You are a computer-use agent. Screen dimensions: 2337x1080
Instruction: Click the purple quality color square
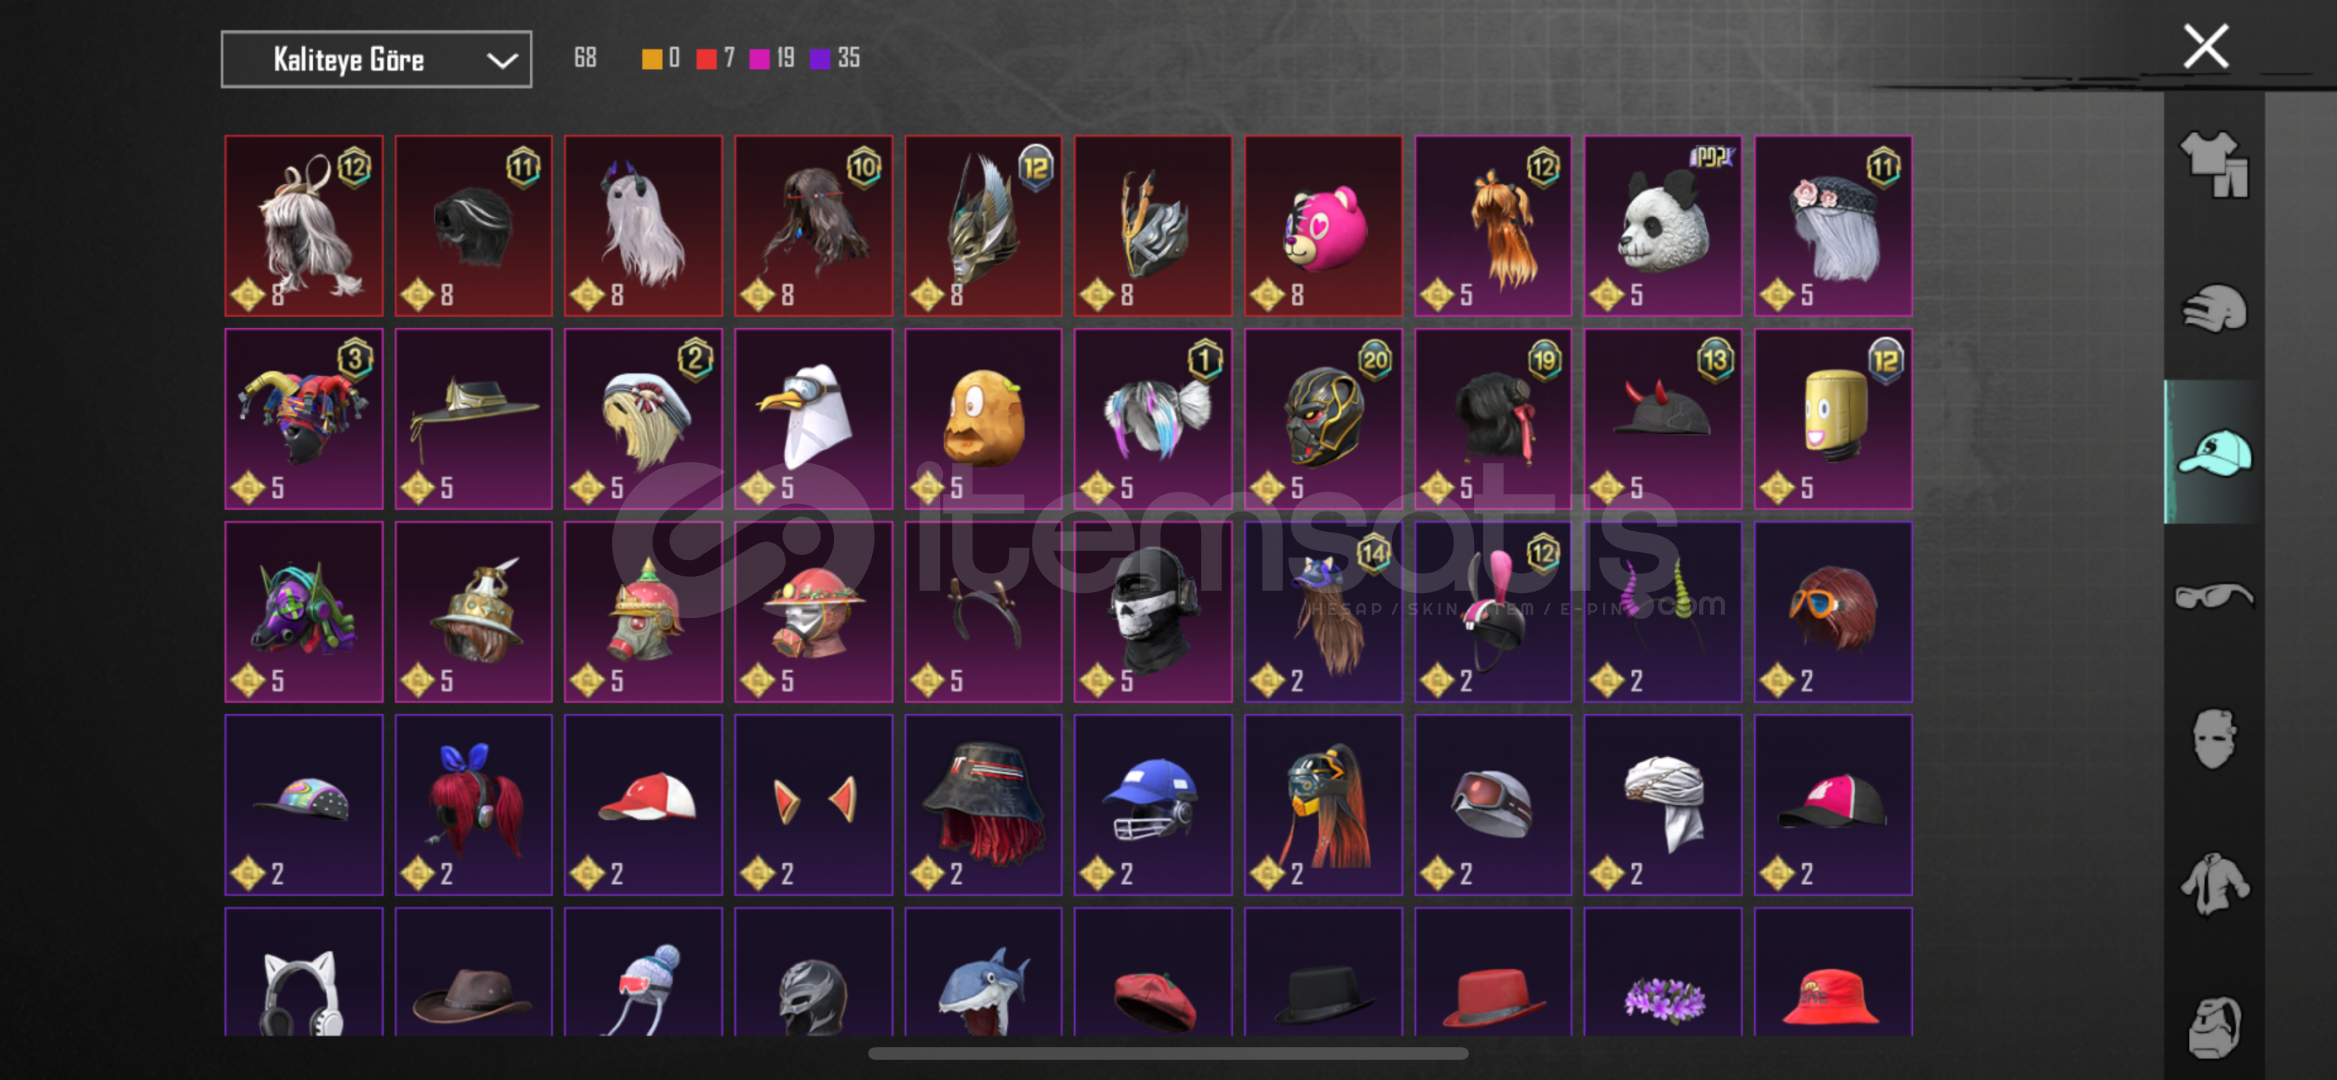tap(820, 59)
